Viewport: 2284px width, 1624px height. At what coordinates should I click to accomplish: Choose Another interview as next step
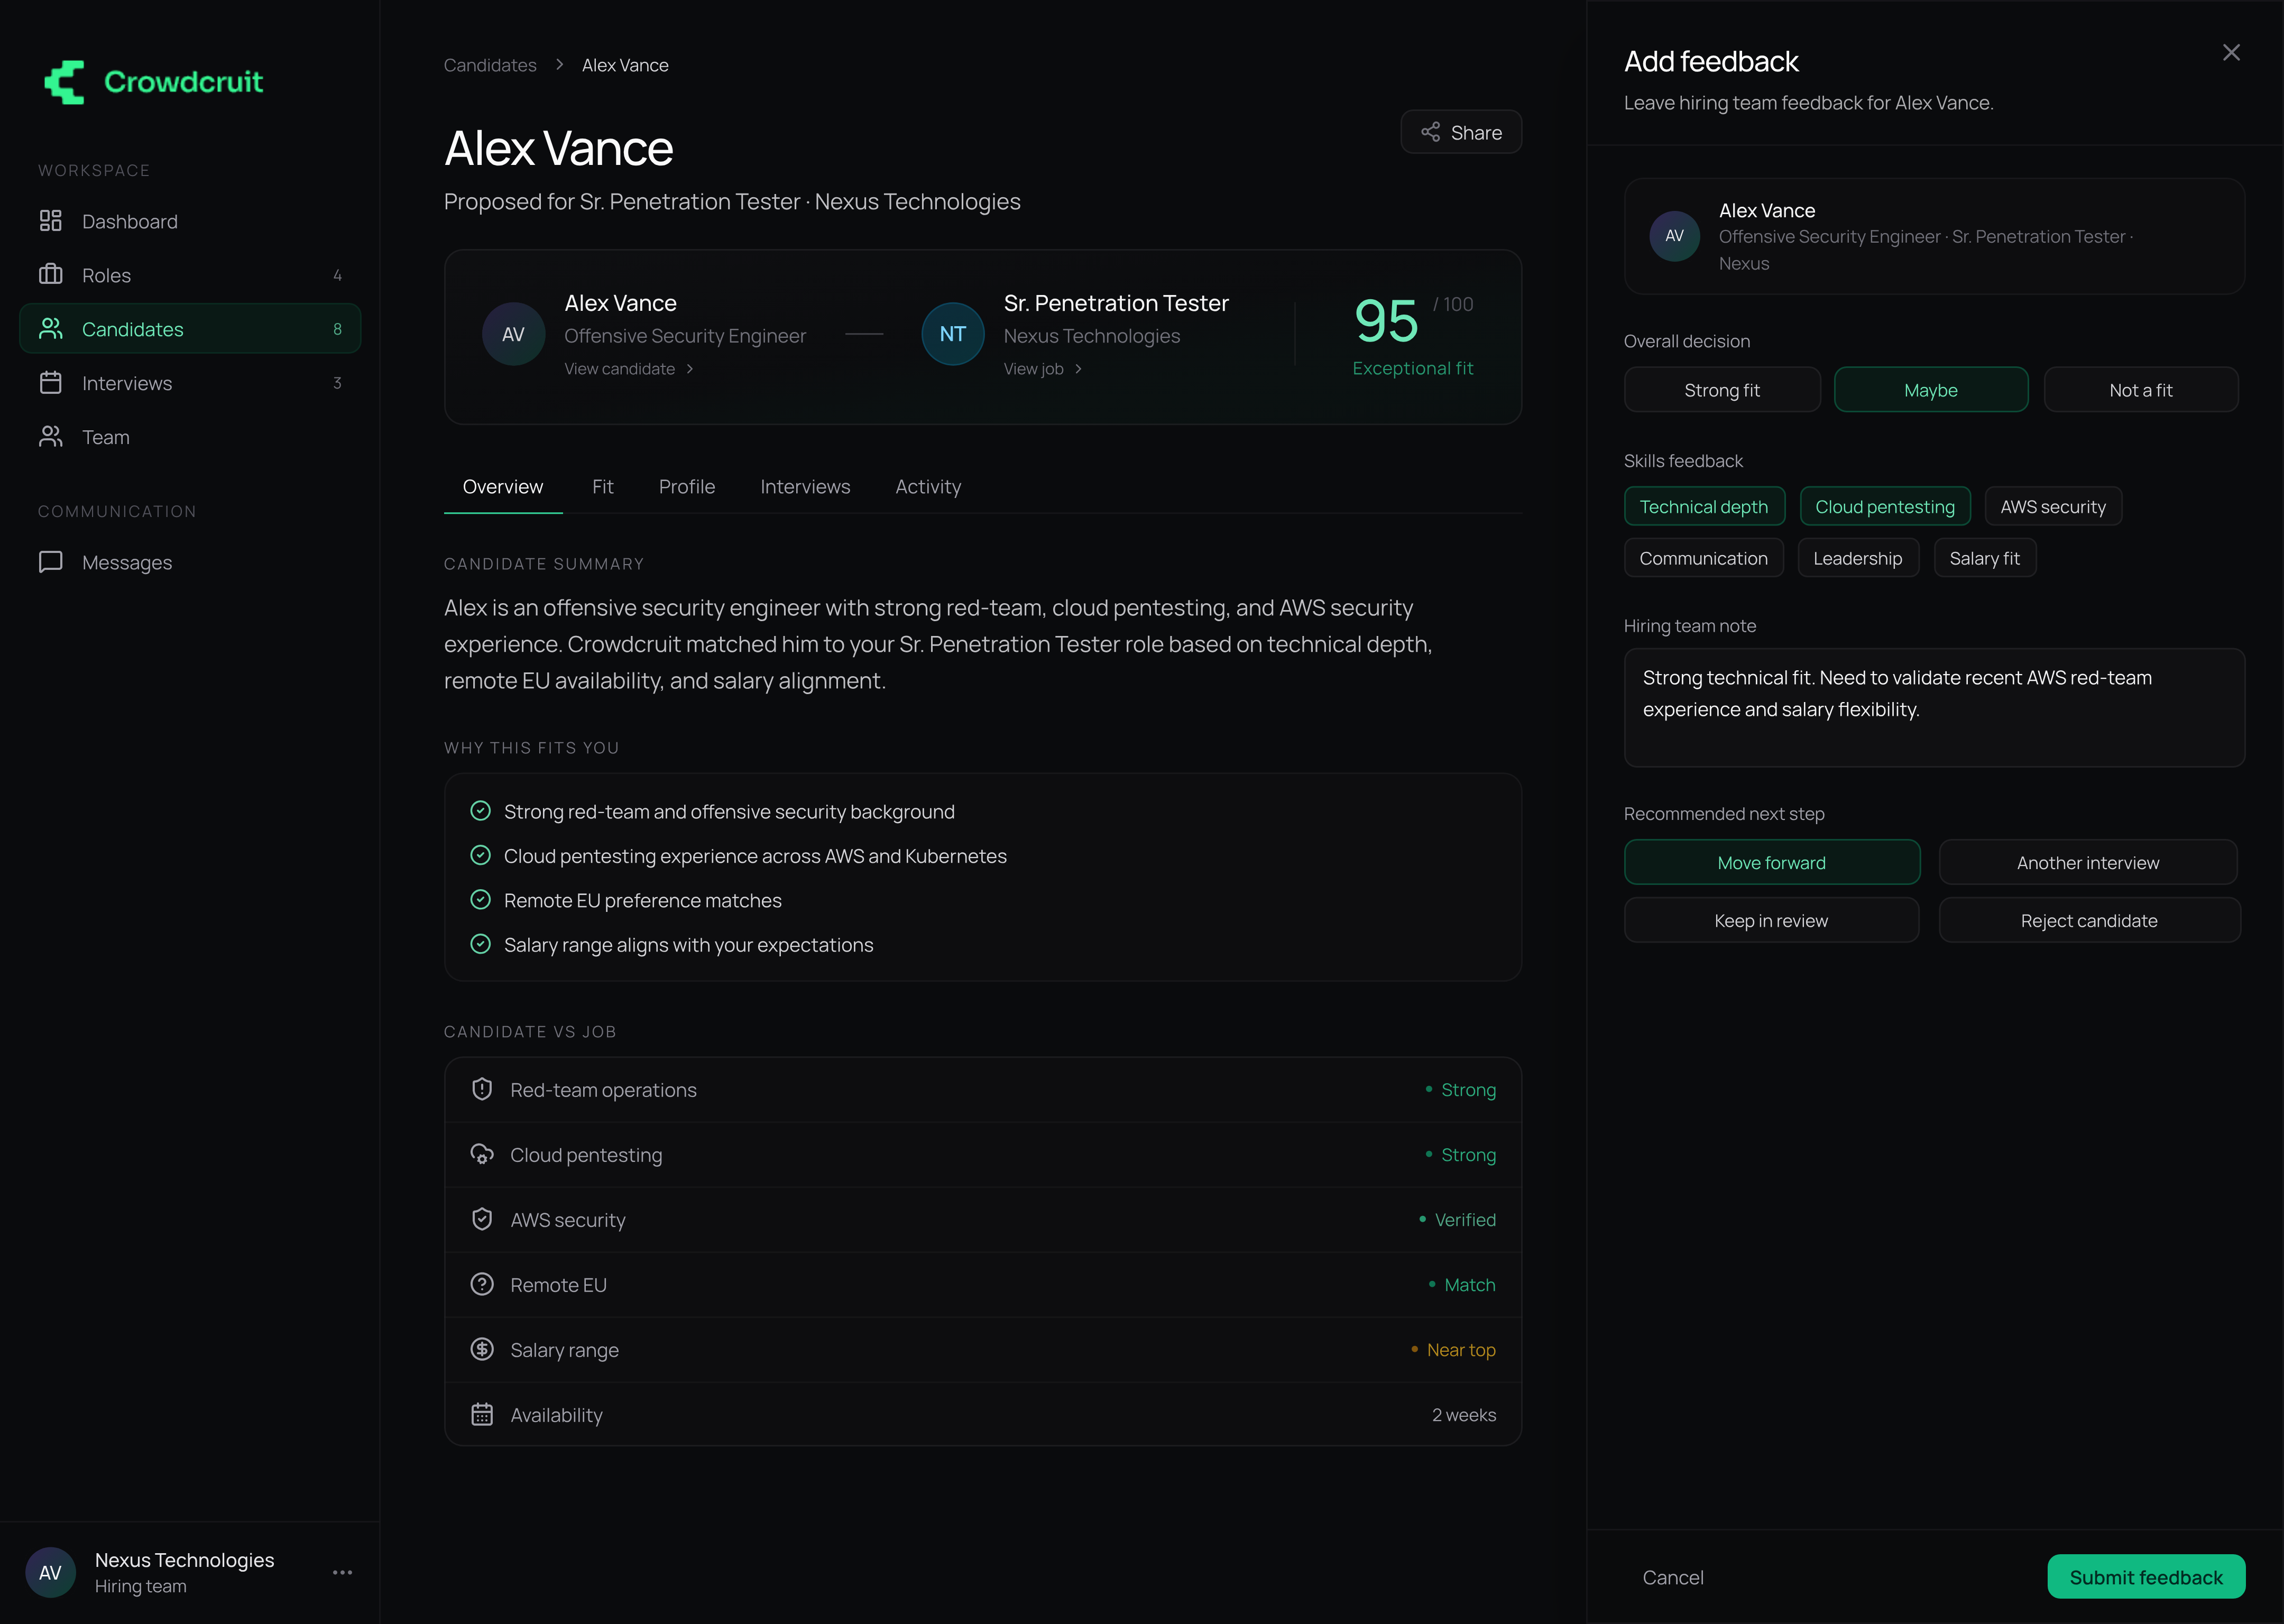(x=2088, y=862)
